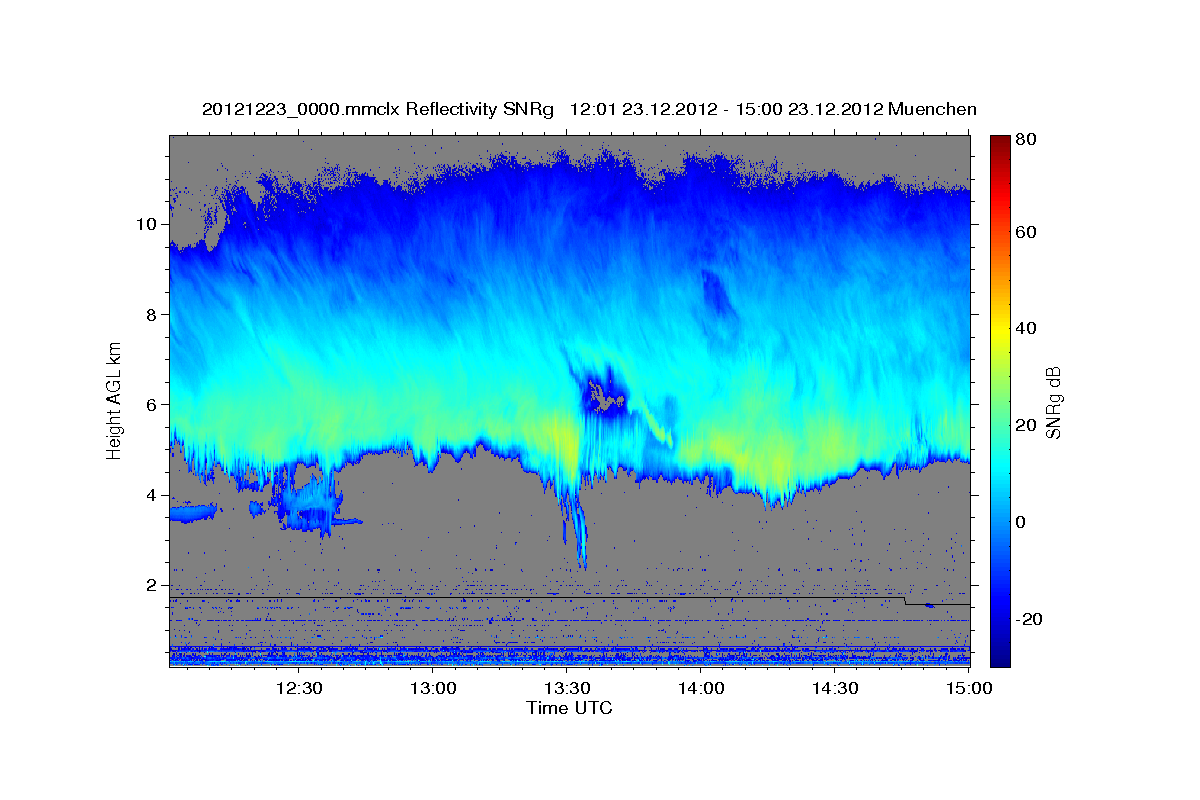Click the 14:00 time tick label
This screenshot has width=1200, height=800.
click(701, 688)
